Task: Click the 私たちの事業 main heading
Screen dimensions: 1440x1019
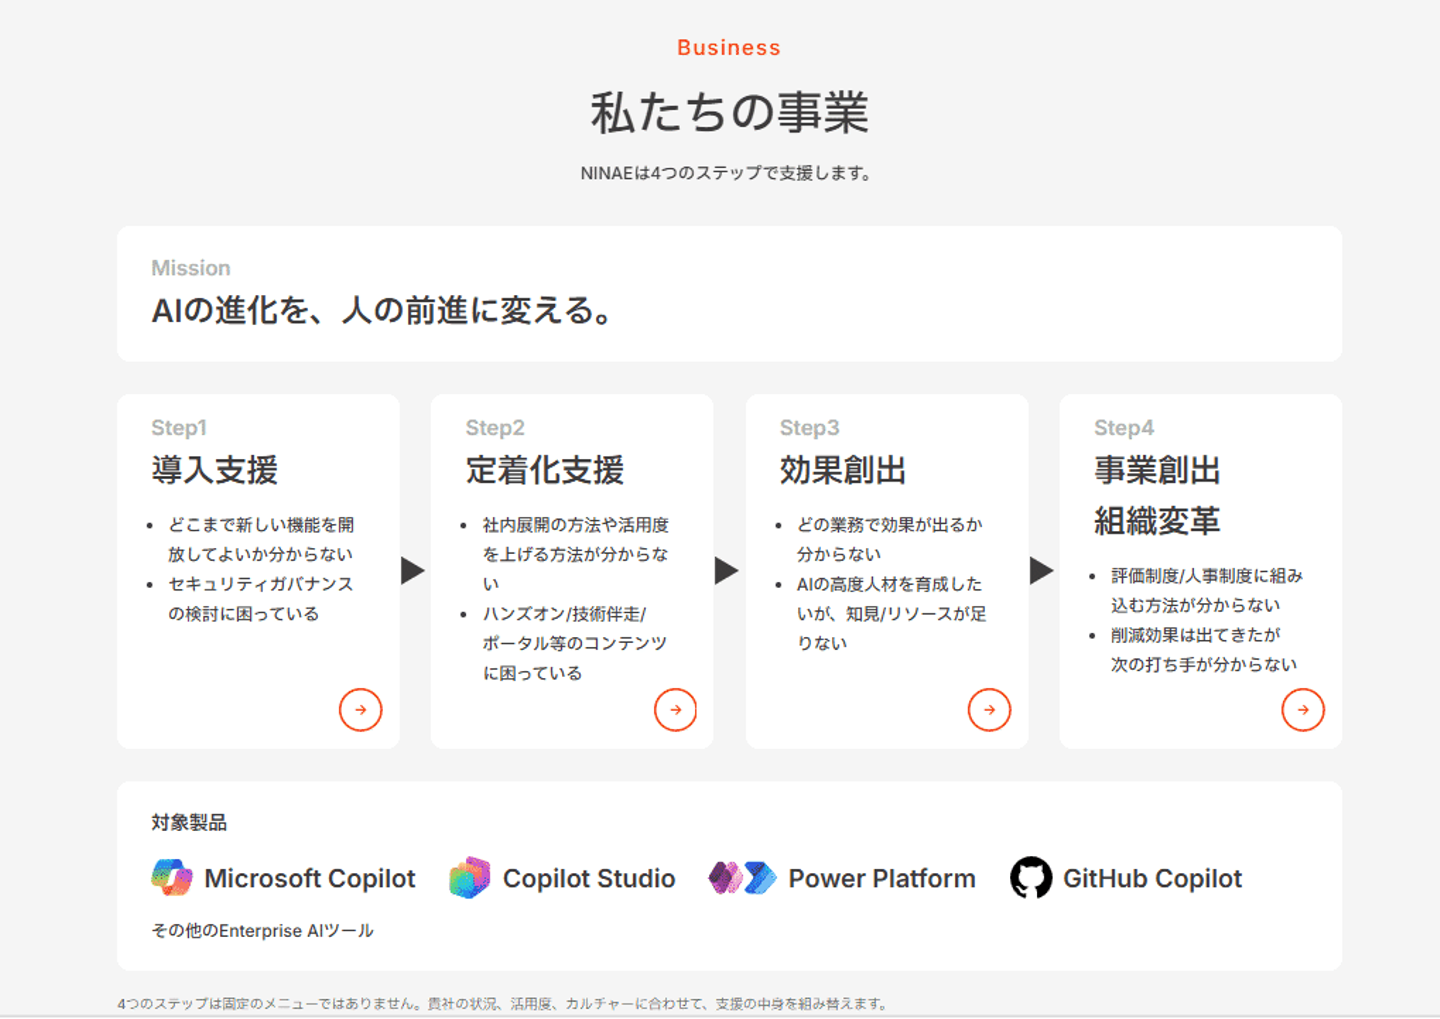Action: [x=729, y=112]
